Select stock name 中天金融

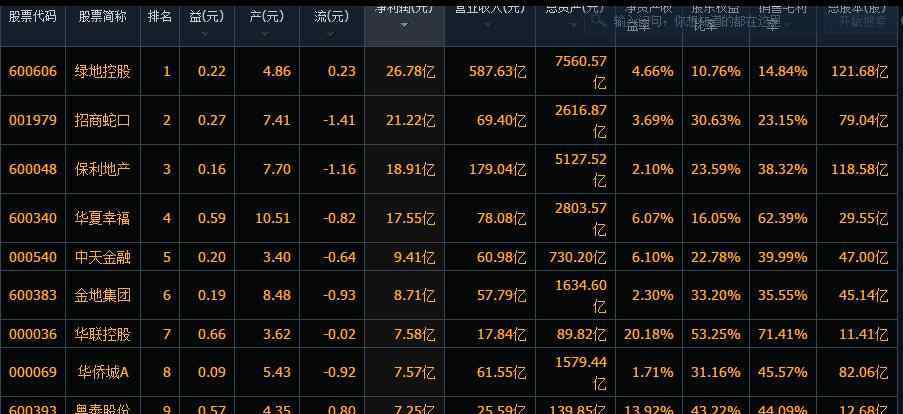[x=103, y=257]
